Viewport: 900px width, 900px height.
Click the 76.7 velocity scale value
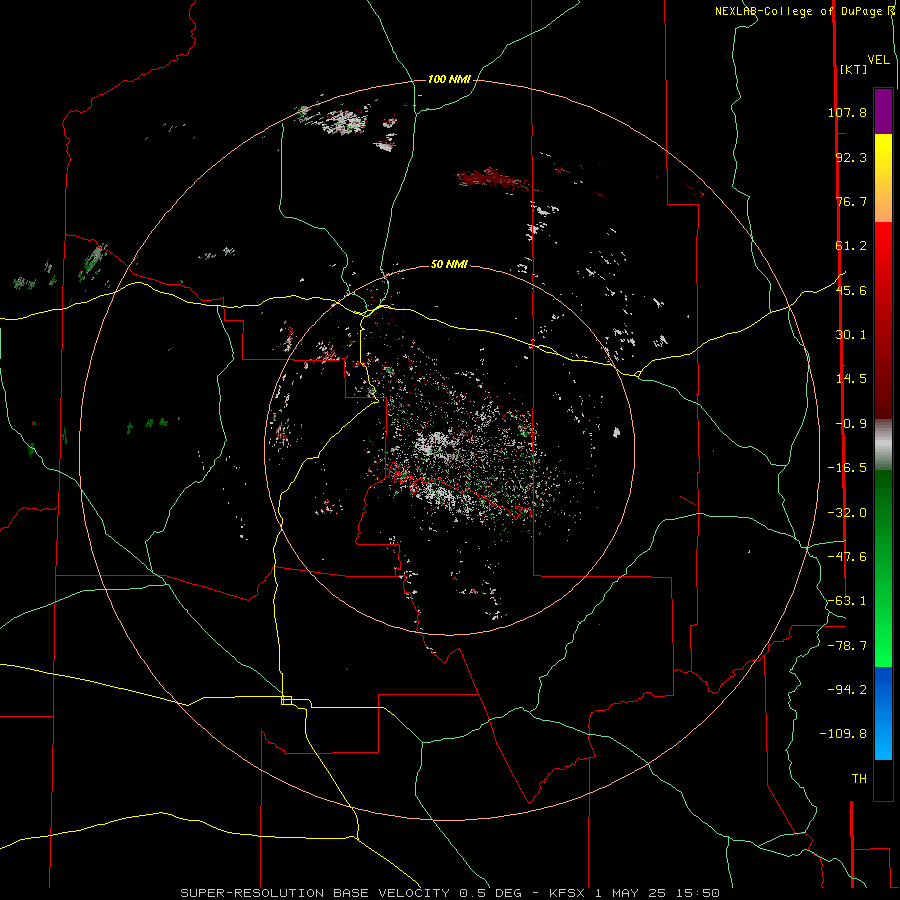[x=851, y=201]
